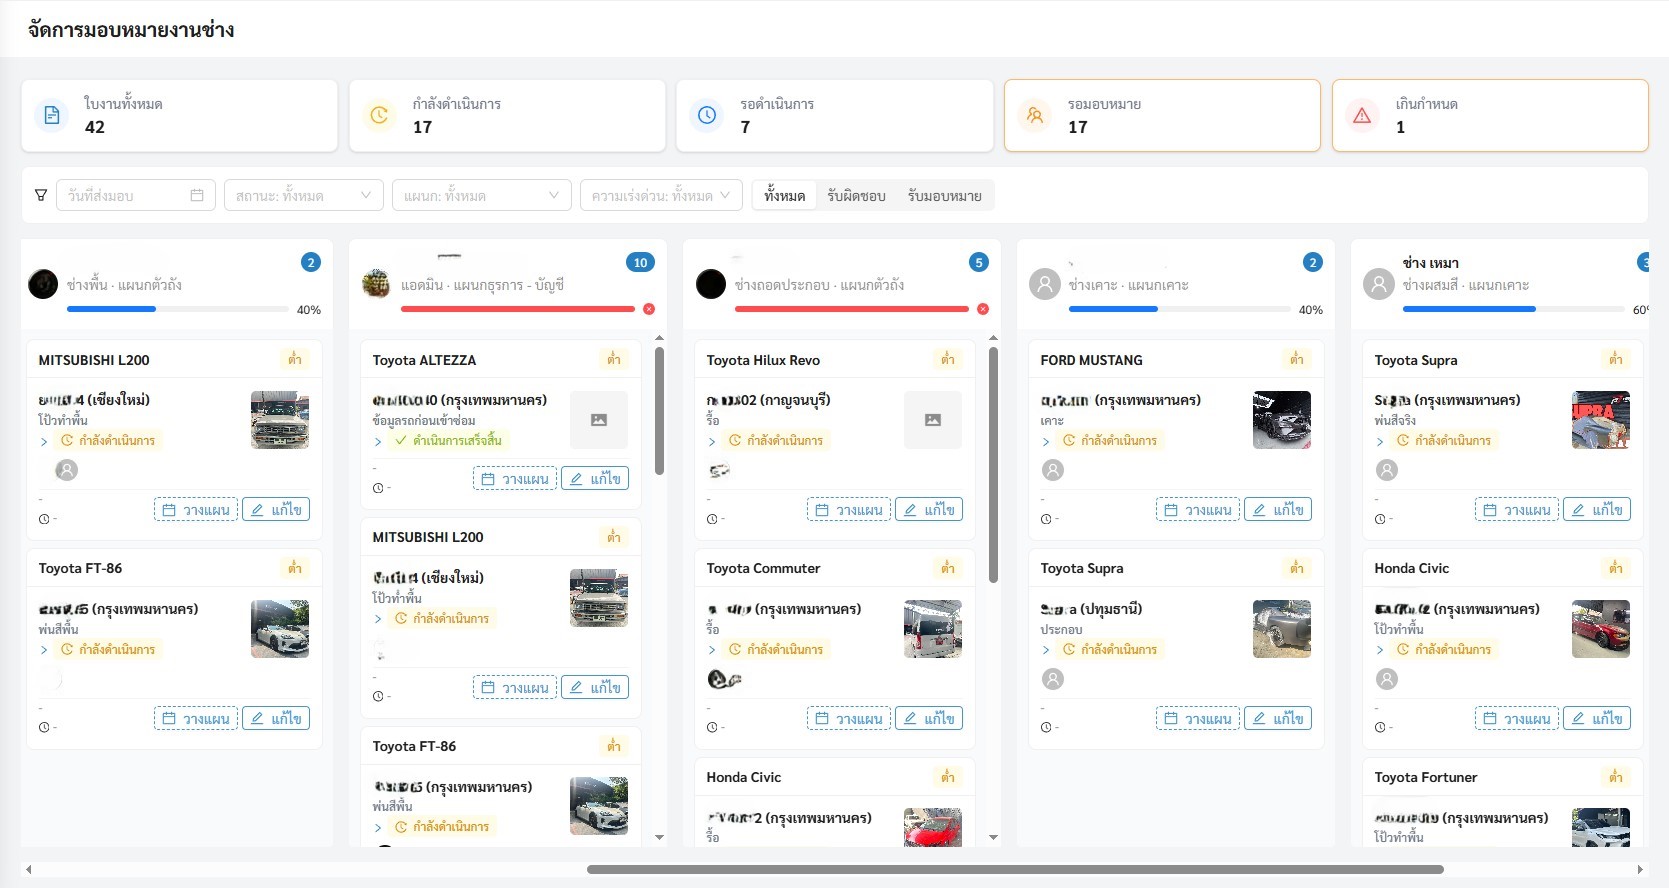
Task: Click priority tag on FORD MUSTANG card
Action: (1297, 359)
